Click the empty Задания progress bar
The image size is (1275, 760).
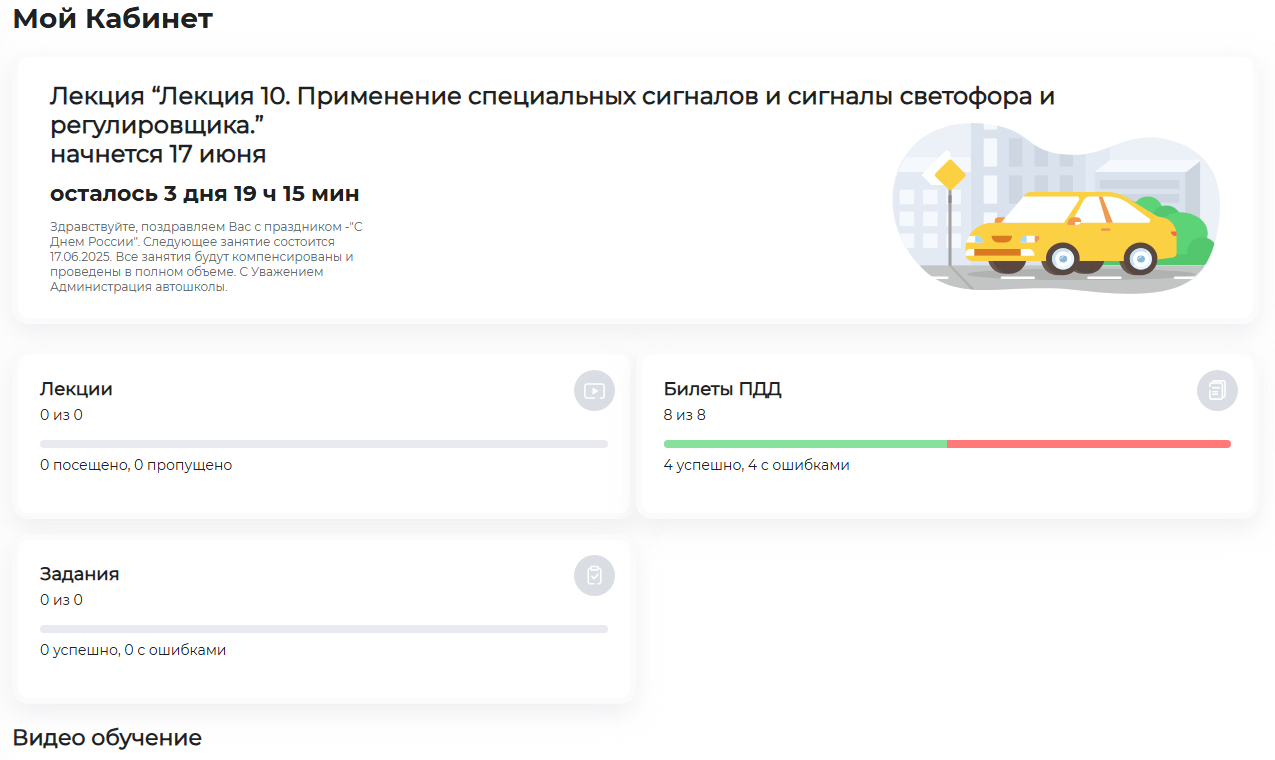(x=324, y=629)
